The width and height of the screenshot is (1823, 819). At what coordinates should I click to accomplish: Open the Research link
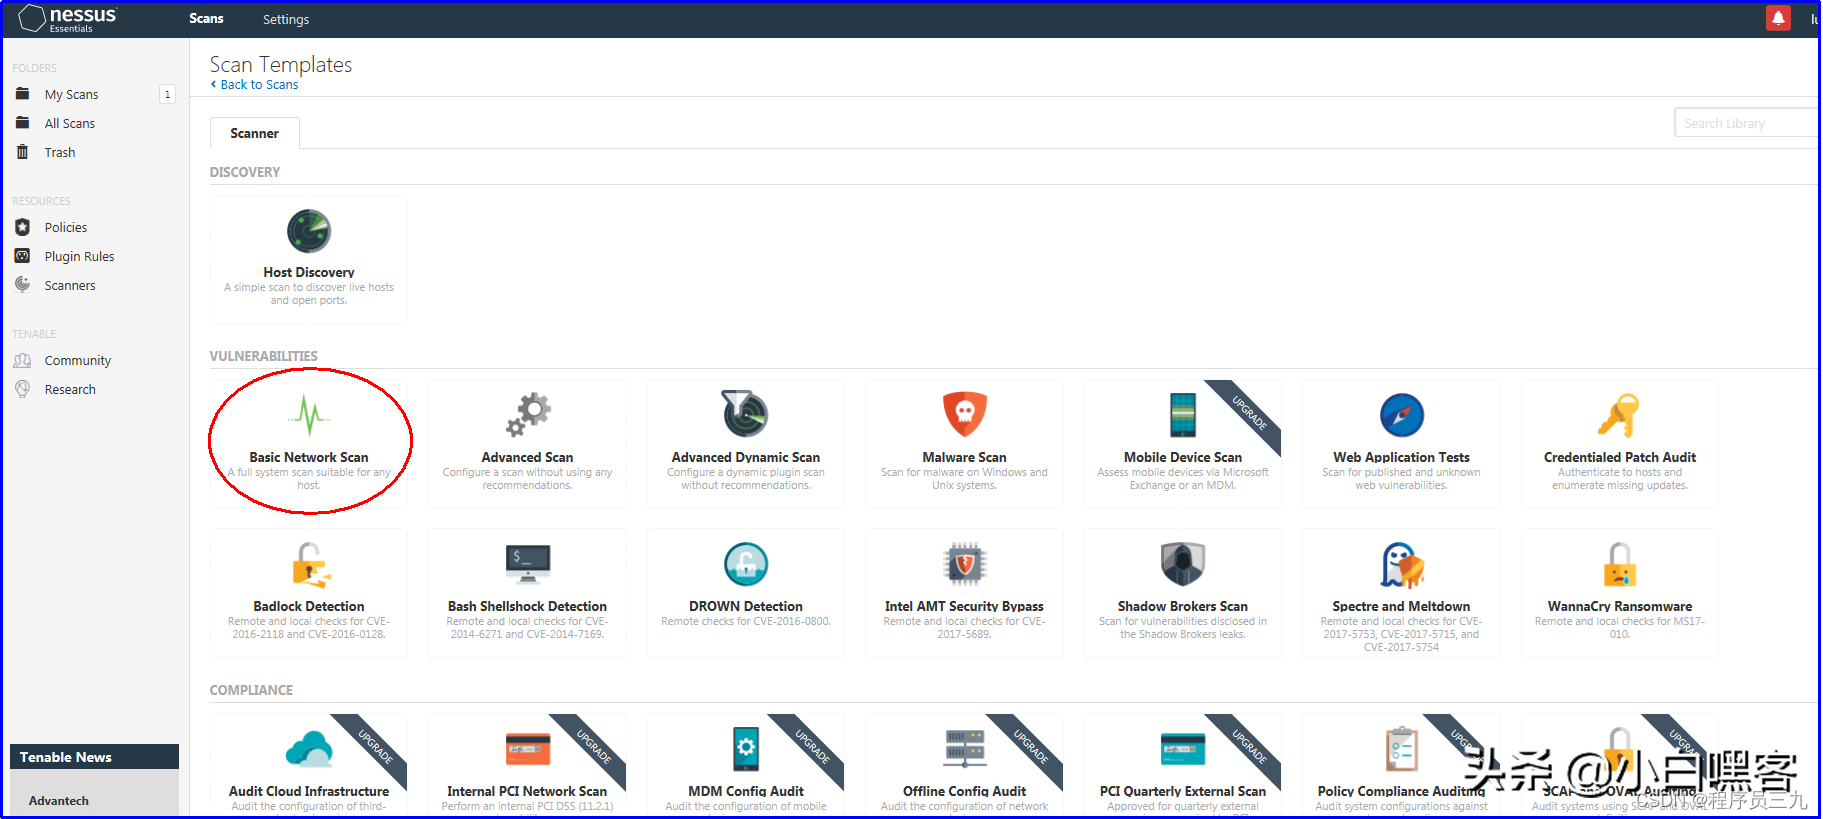click(70, 389)
